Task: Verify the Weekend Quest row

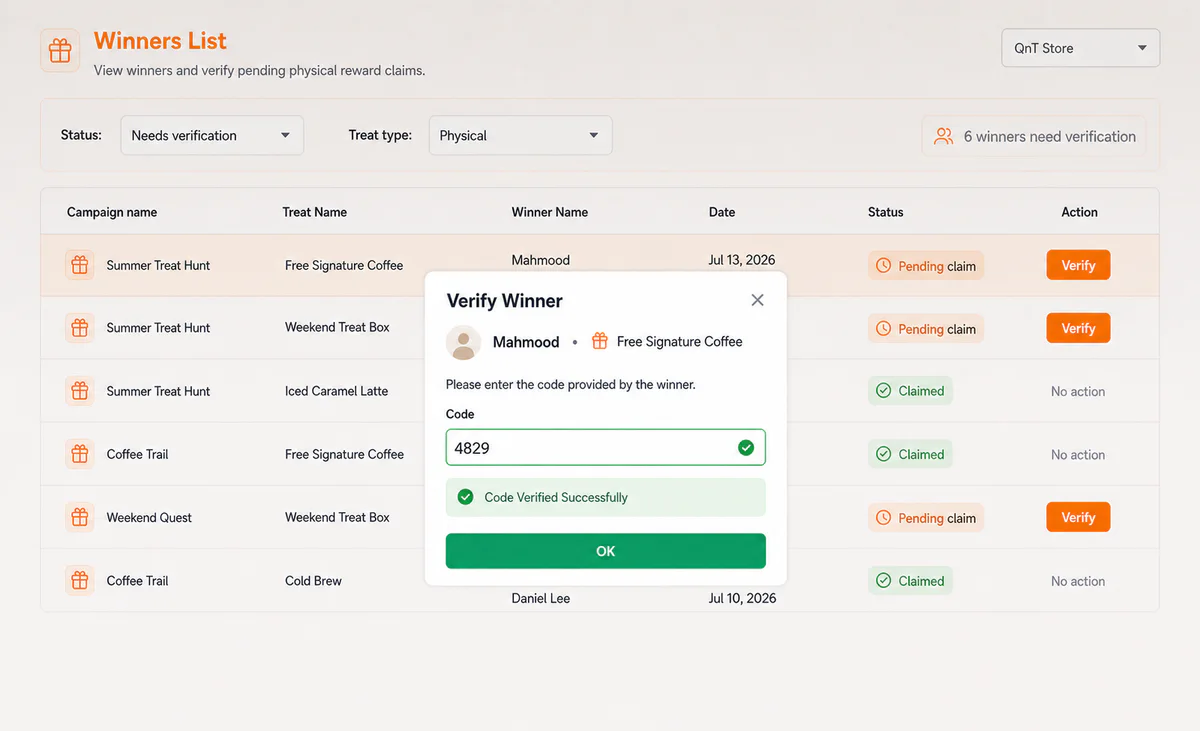Action: [x=1078, y=517]
